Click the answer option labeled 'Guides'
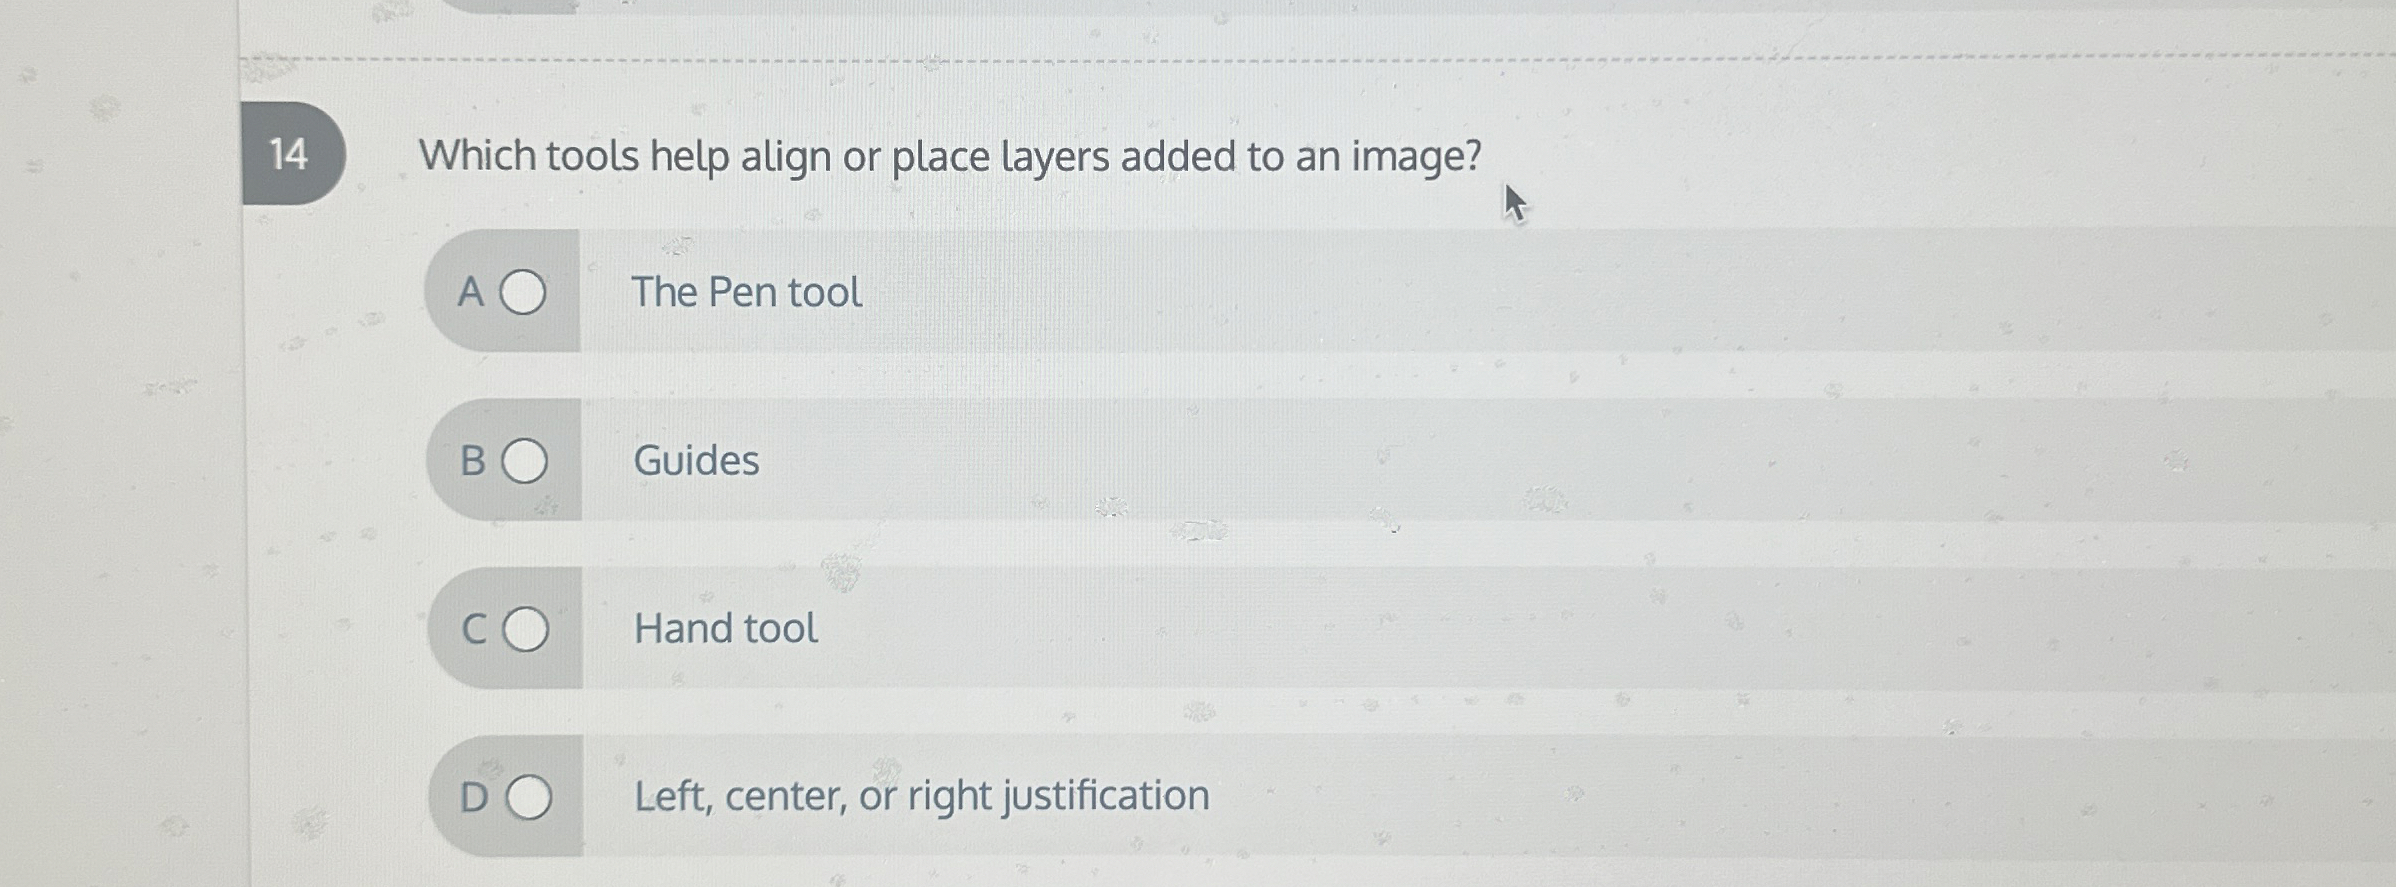 696,460
